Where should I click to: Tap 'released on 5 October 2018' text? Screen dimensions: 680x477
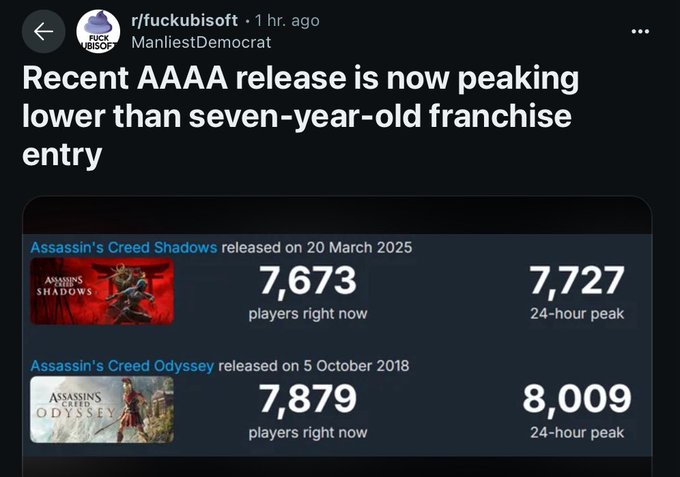click(314, 366)
